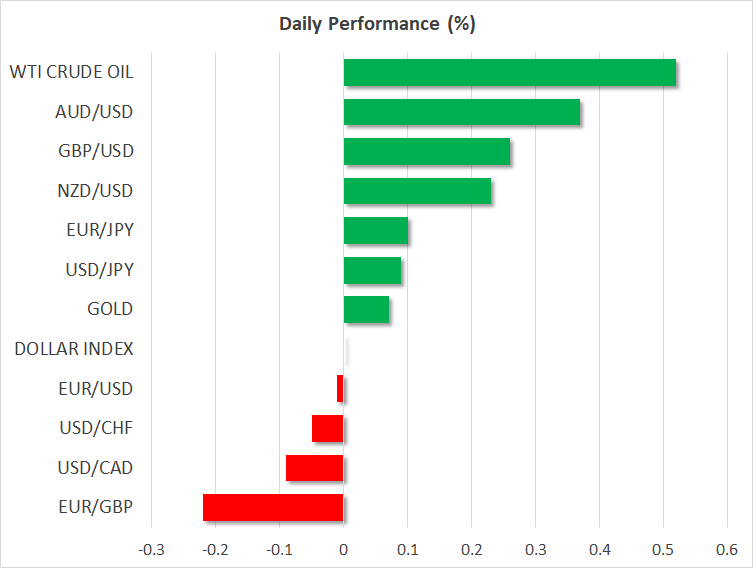Select the -0.3 axis tick label
This screenshot has height=568, width=753.
point(151,550)
